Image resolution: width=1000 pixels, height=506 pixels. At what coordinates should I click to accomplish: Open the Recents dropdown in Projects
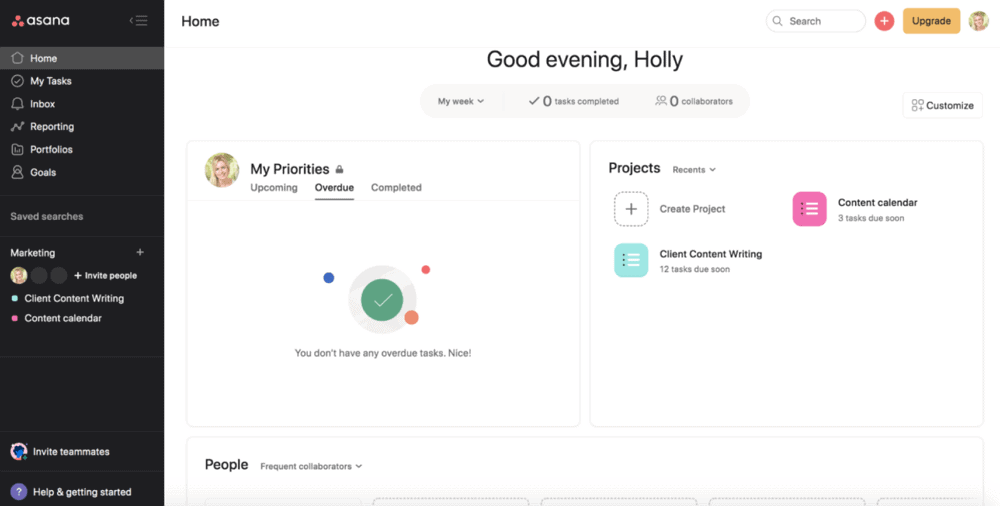(x=694, y=170)
